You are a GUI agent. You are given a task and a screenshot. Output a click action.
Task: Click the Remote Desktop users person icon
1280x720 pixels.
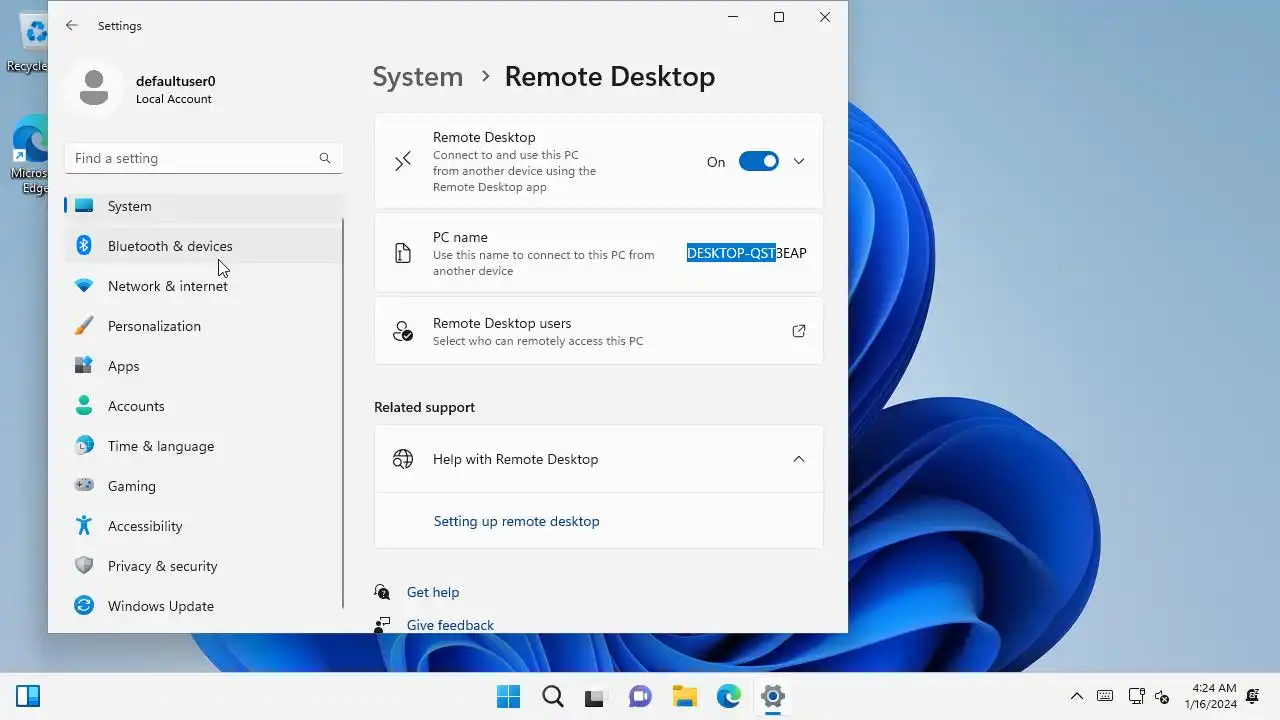tap(403, 331)
